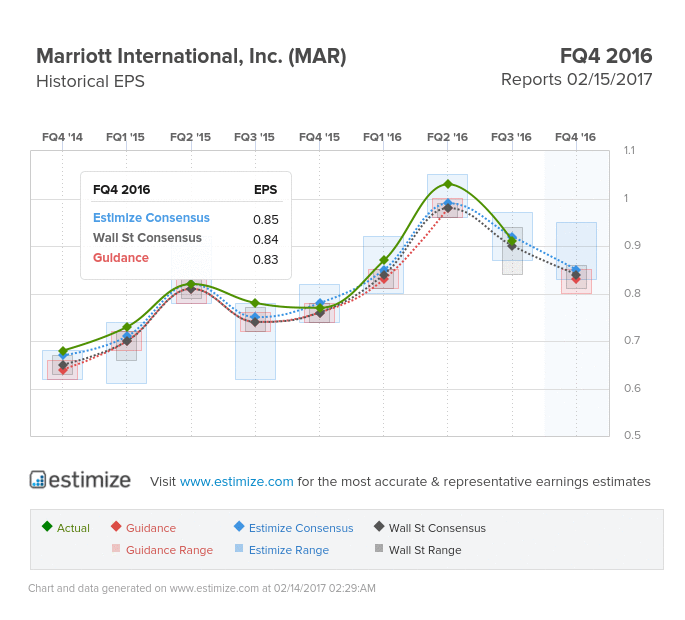The height and width of the screenshot is (620, 685).
Task: Click the estimize logo
Action: pyautogui.click(x=80, y=480)
